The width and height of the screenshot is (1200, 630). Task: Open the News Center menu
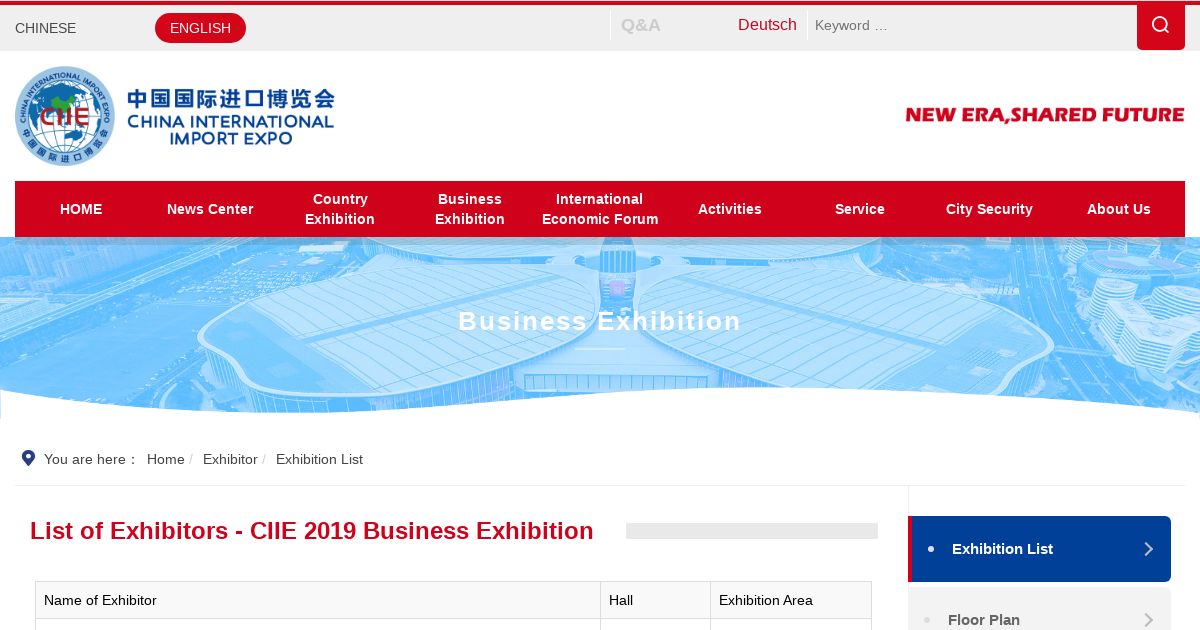click(x=210, y=209)
